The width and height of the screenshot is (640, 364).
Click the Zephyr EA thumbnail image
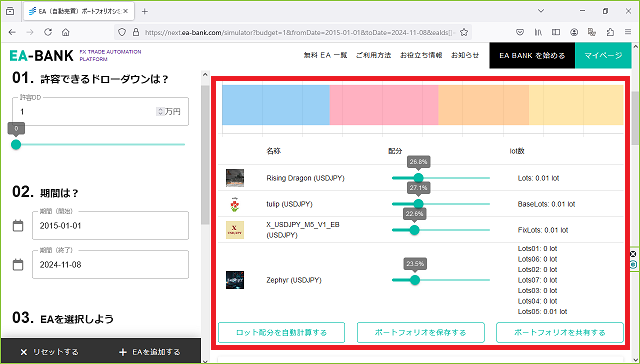click(235, 280)
